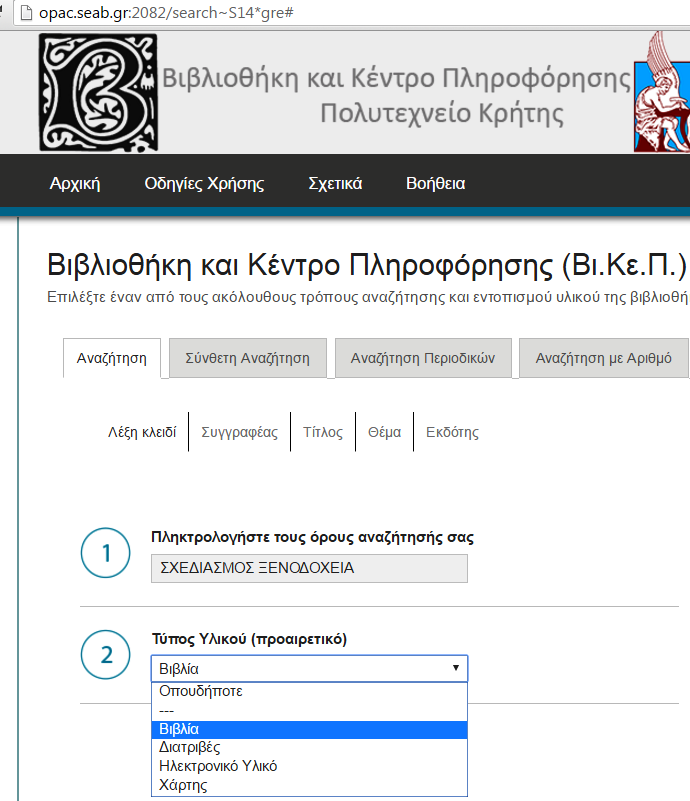The height and width of the screenshot is (801, 690).
Task: Choose Οπουδήποτε from the material type list
Action: click(x=309, y=691)
